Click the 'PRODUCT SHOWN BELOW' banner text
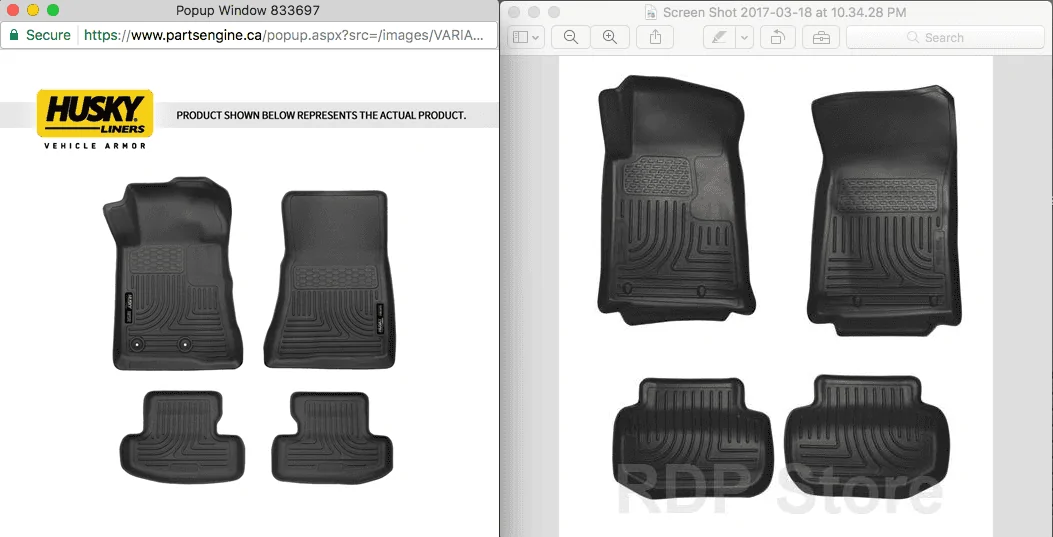Screen dimensions: 1053x537 click(x=321, y=115)
